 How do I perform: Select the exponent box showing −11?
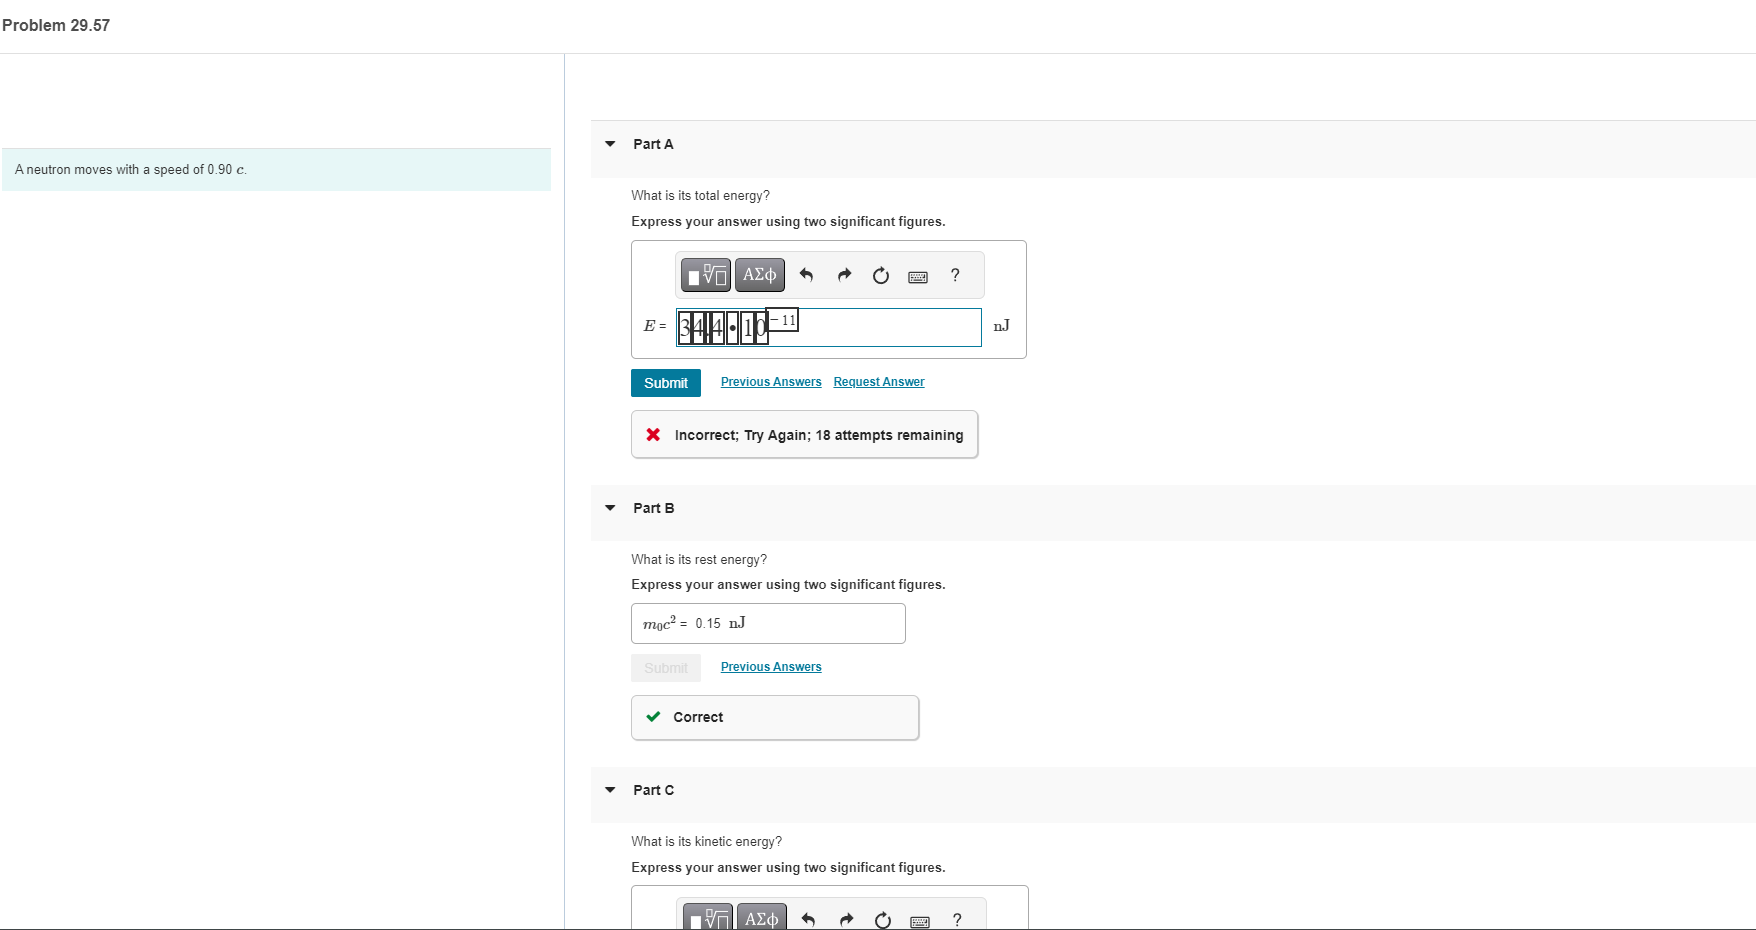(x=782, y=320)
